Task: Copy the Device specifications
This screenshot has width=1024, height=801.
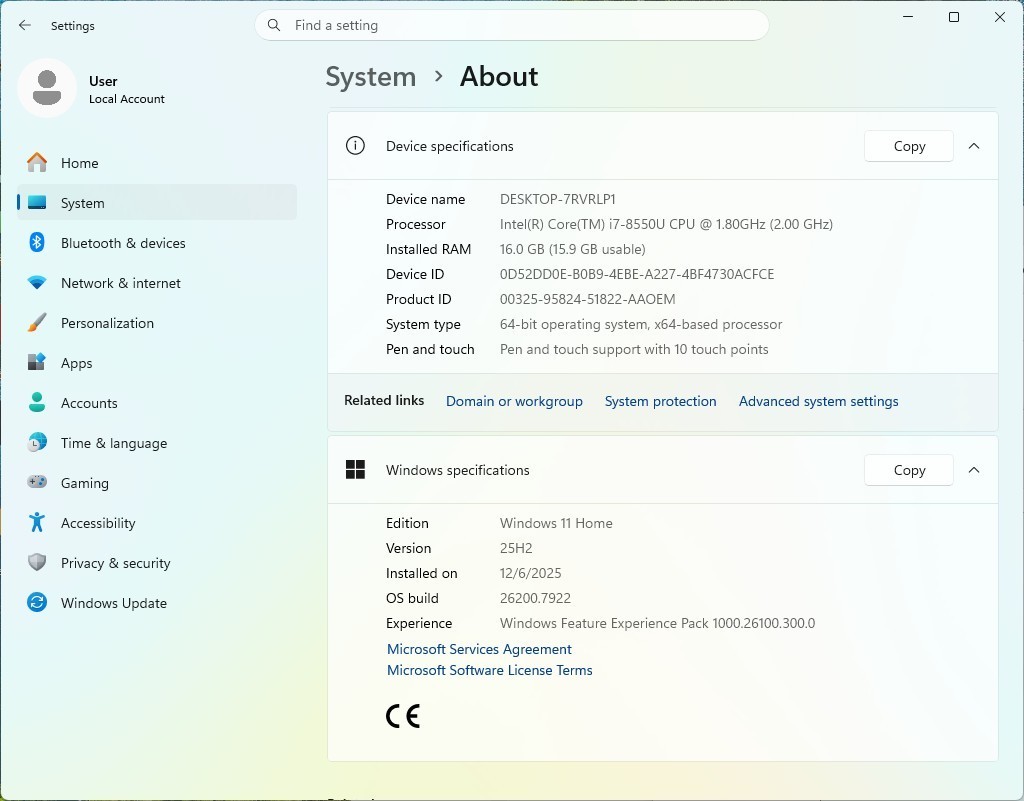Action: coord(908,146)
